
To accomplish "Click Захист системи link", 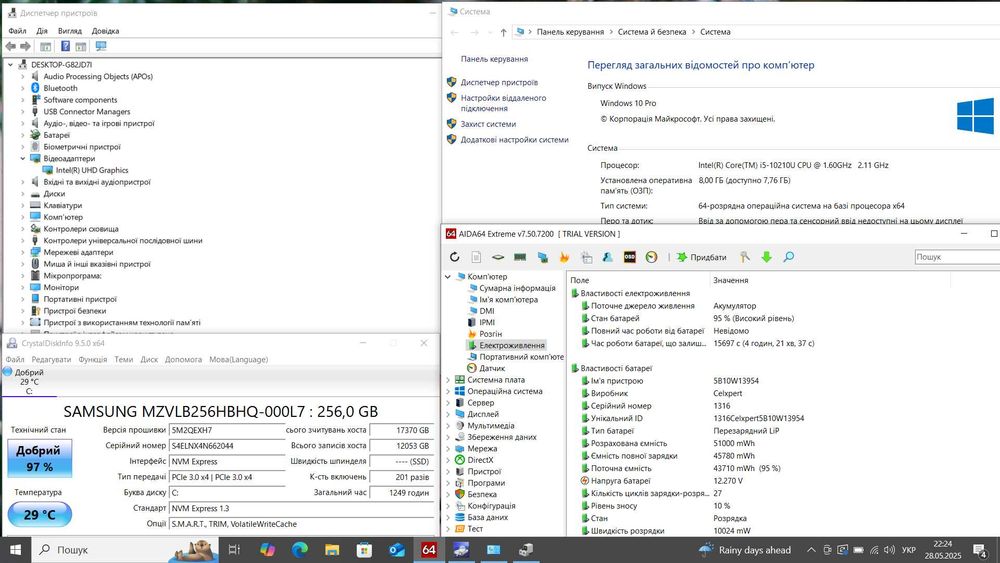I will click(x=489, y=124).
